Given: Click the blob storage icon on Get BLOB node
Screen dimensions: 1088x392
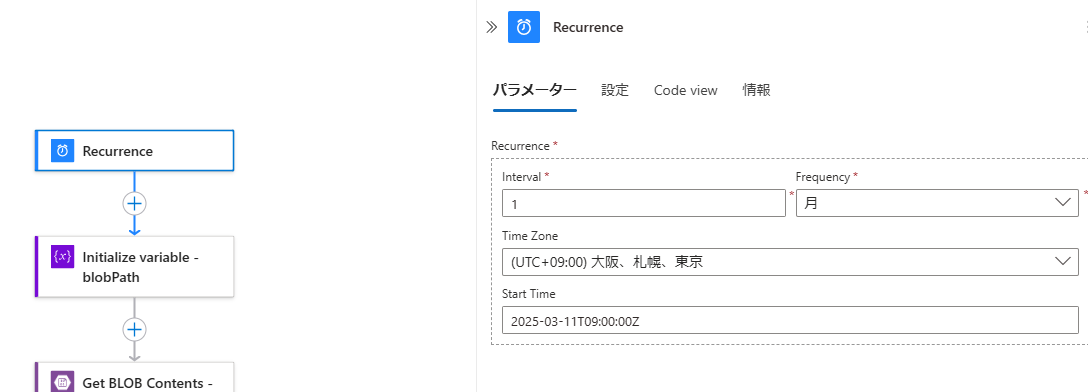Looking at the screenshot, I should tap(62, 382).
